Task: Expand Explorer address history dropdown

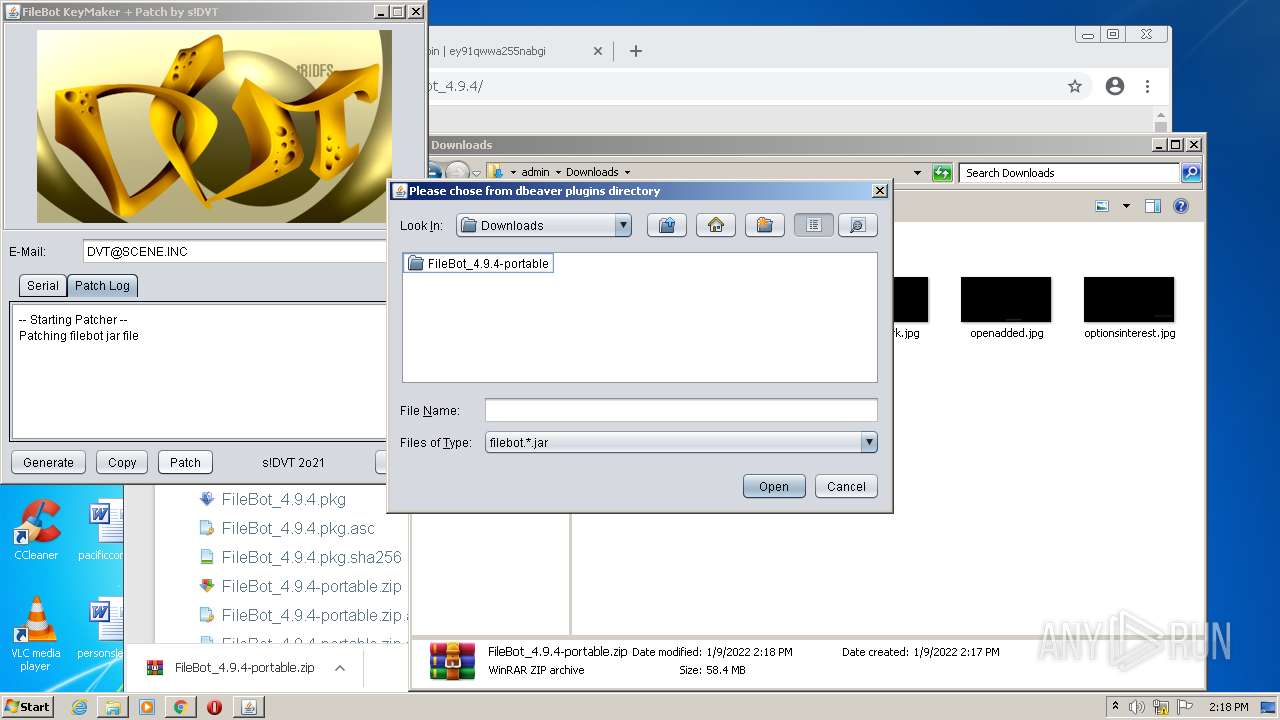Action: coord(917,173)
